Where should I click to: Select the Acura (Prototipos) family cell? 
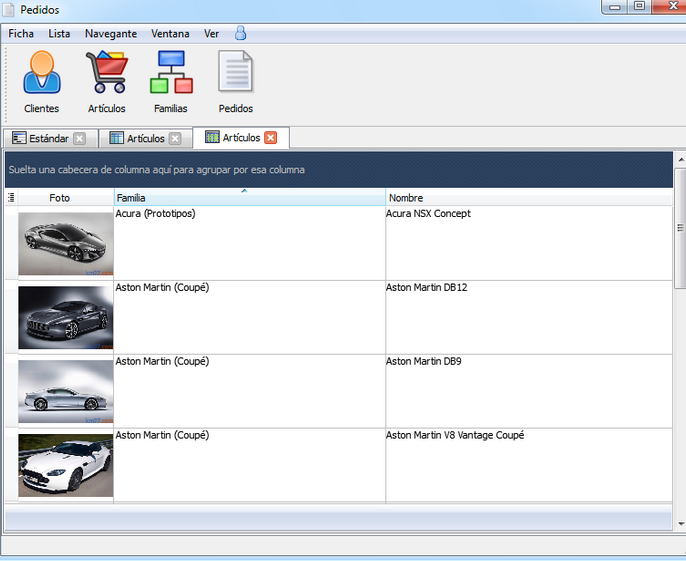(x=249, y=243)
